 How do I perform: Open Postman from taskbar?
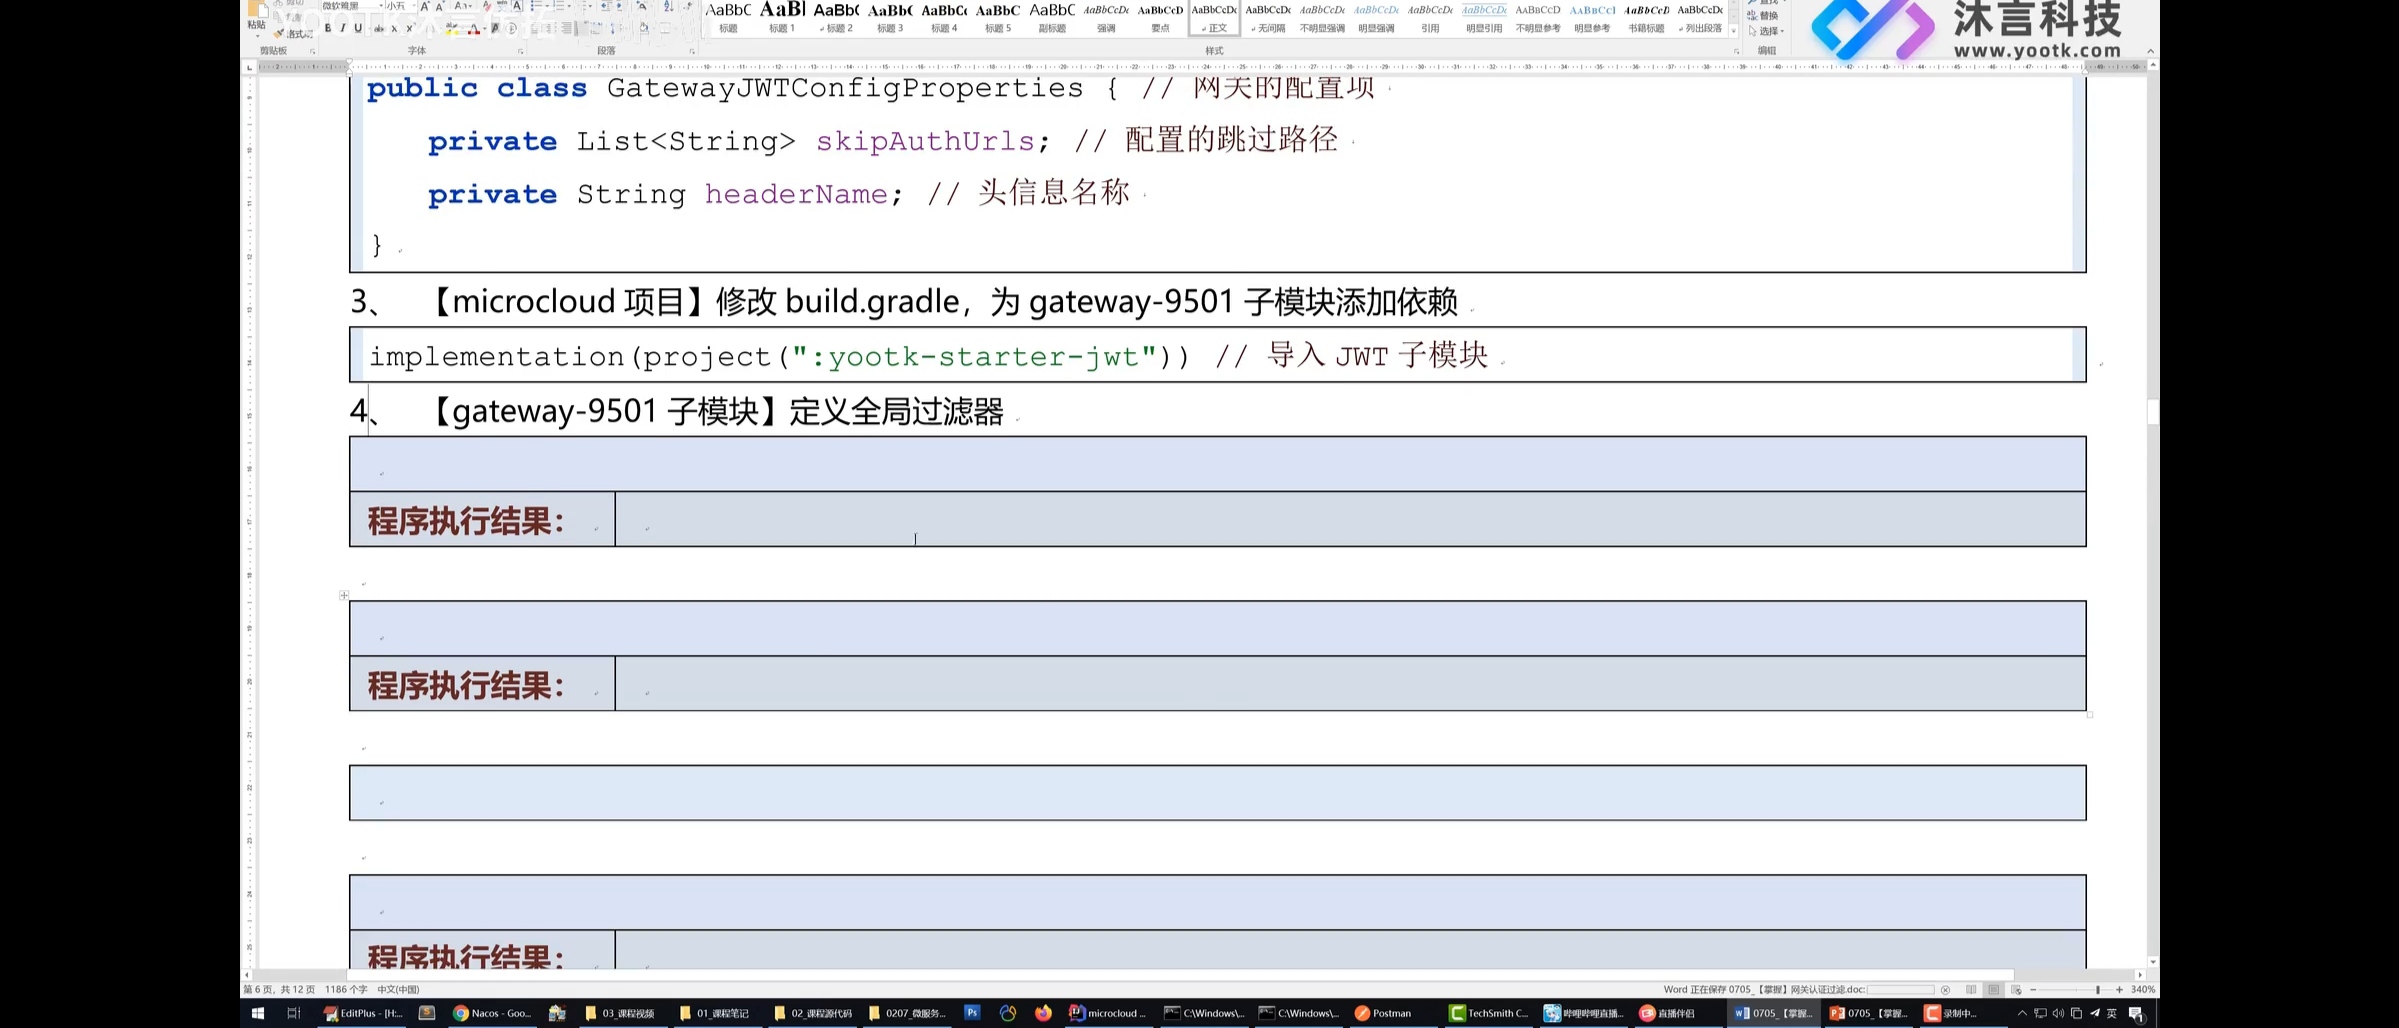pyautogui.click(x=1383, y=1013)
